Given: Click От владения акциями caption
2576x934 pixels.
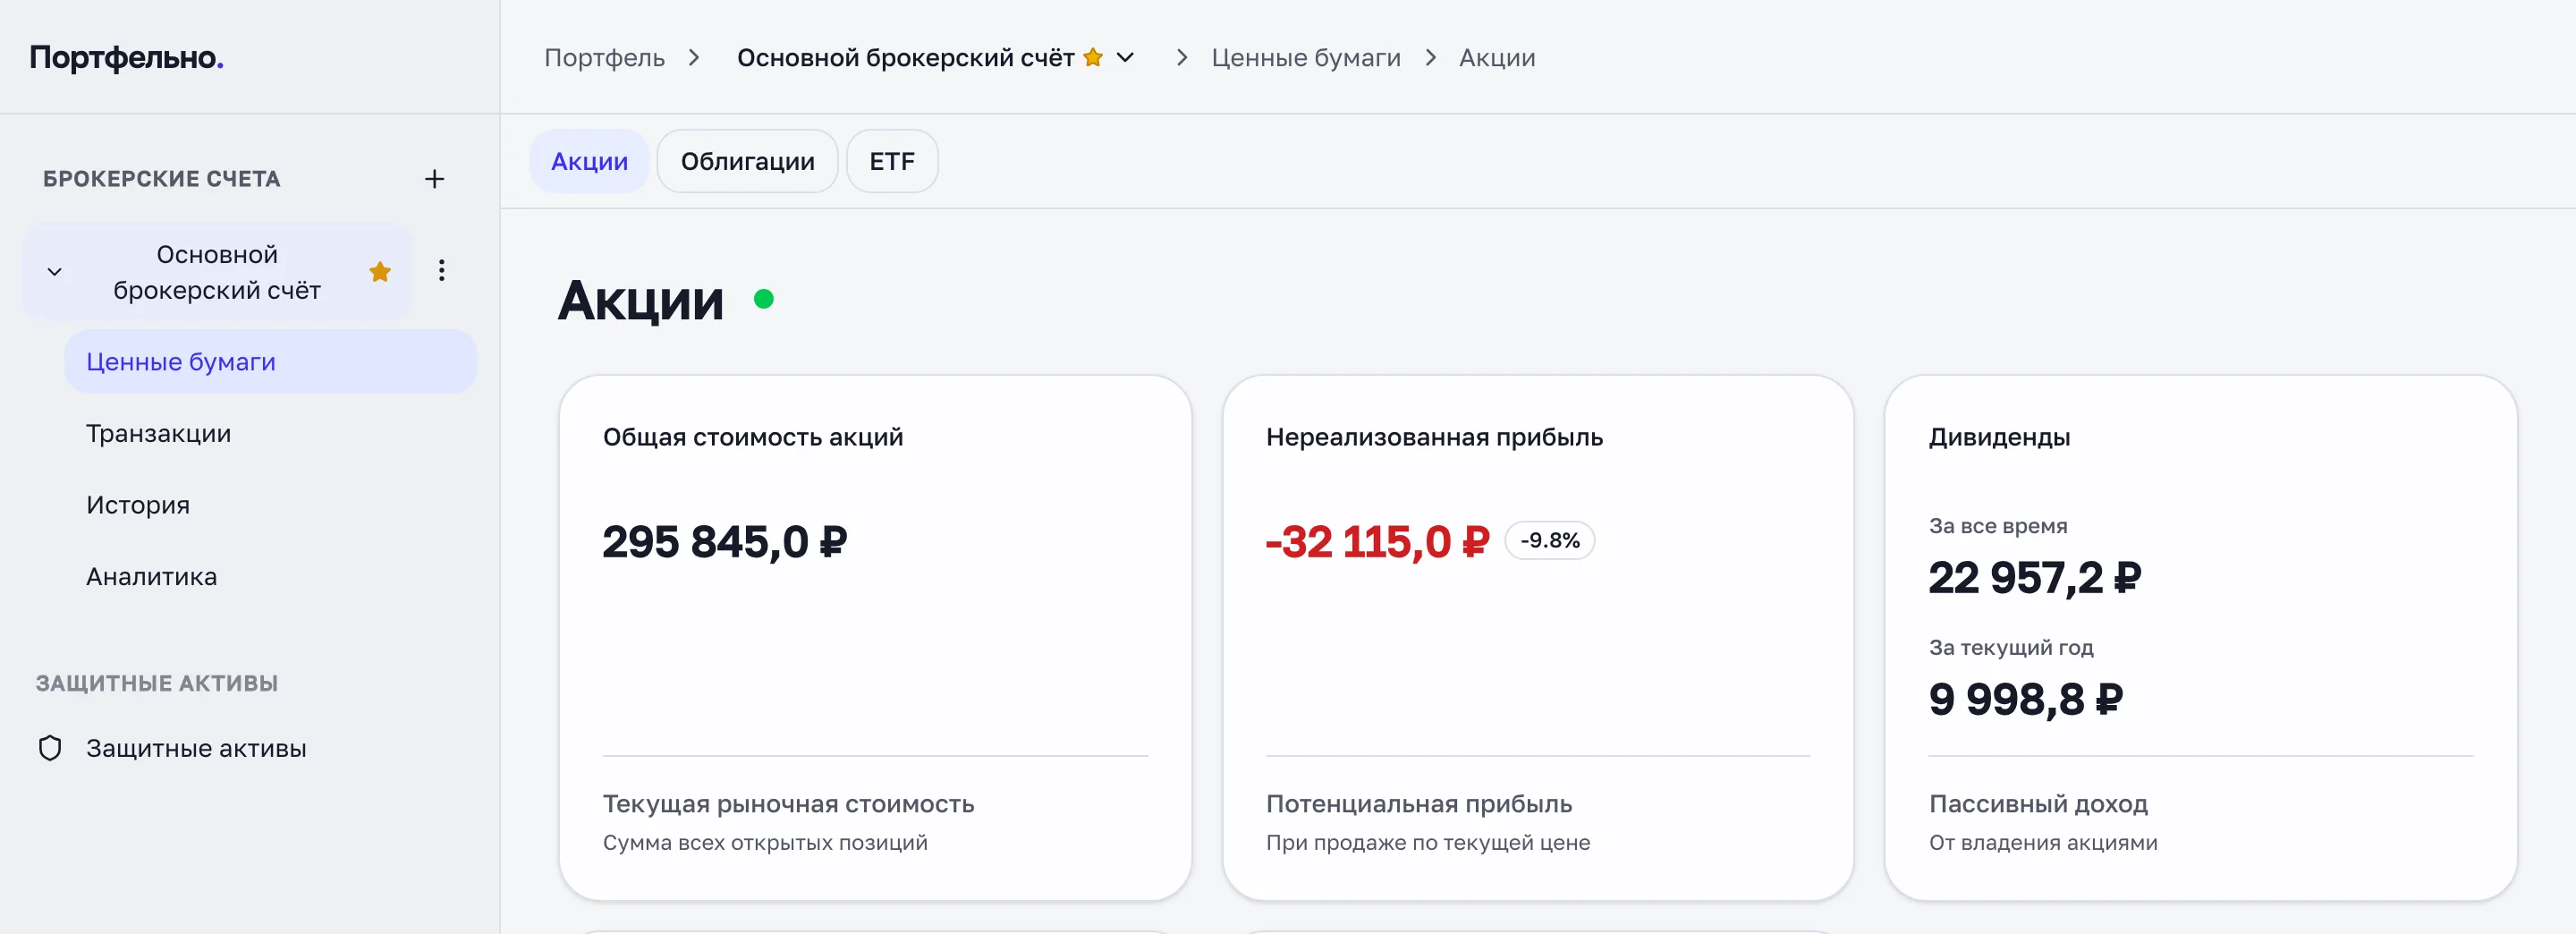Looking at the screenshot, I should click(2043, 843).
